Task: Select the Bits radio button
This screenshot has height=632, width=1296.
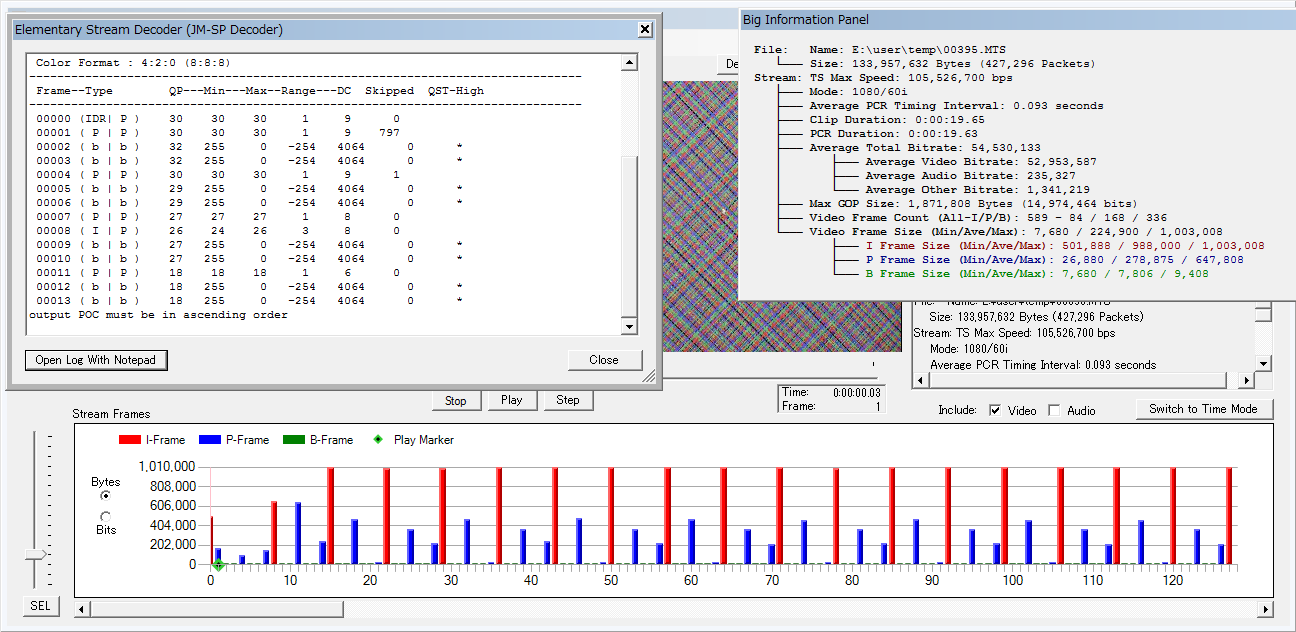Action: (106, 516)
